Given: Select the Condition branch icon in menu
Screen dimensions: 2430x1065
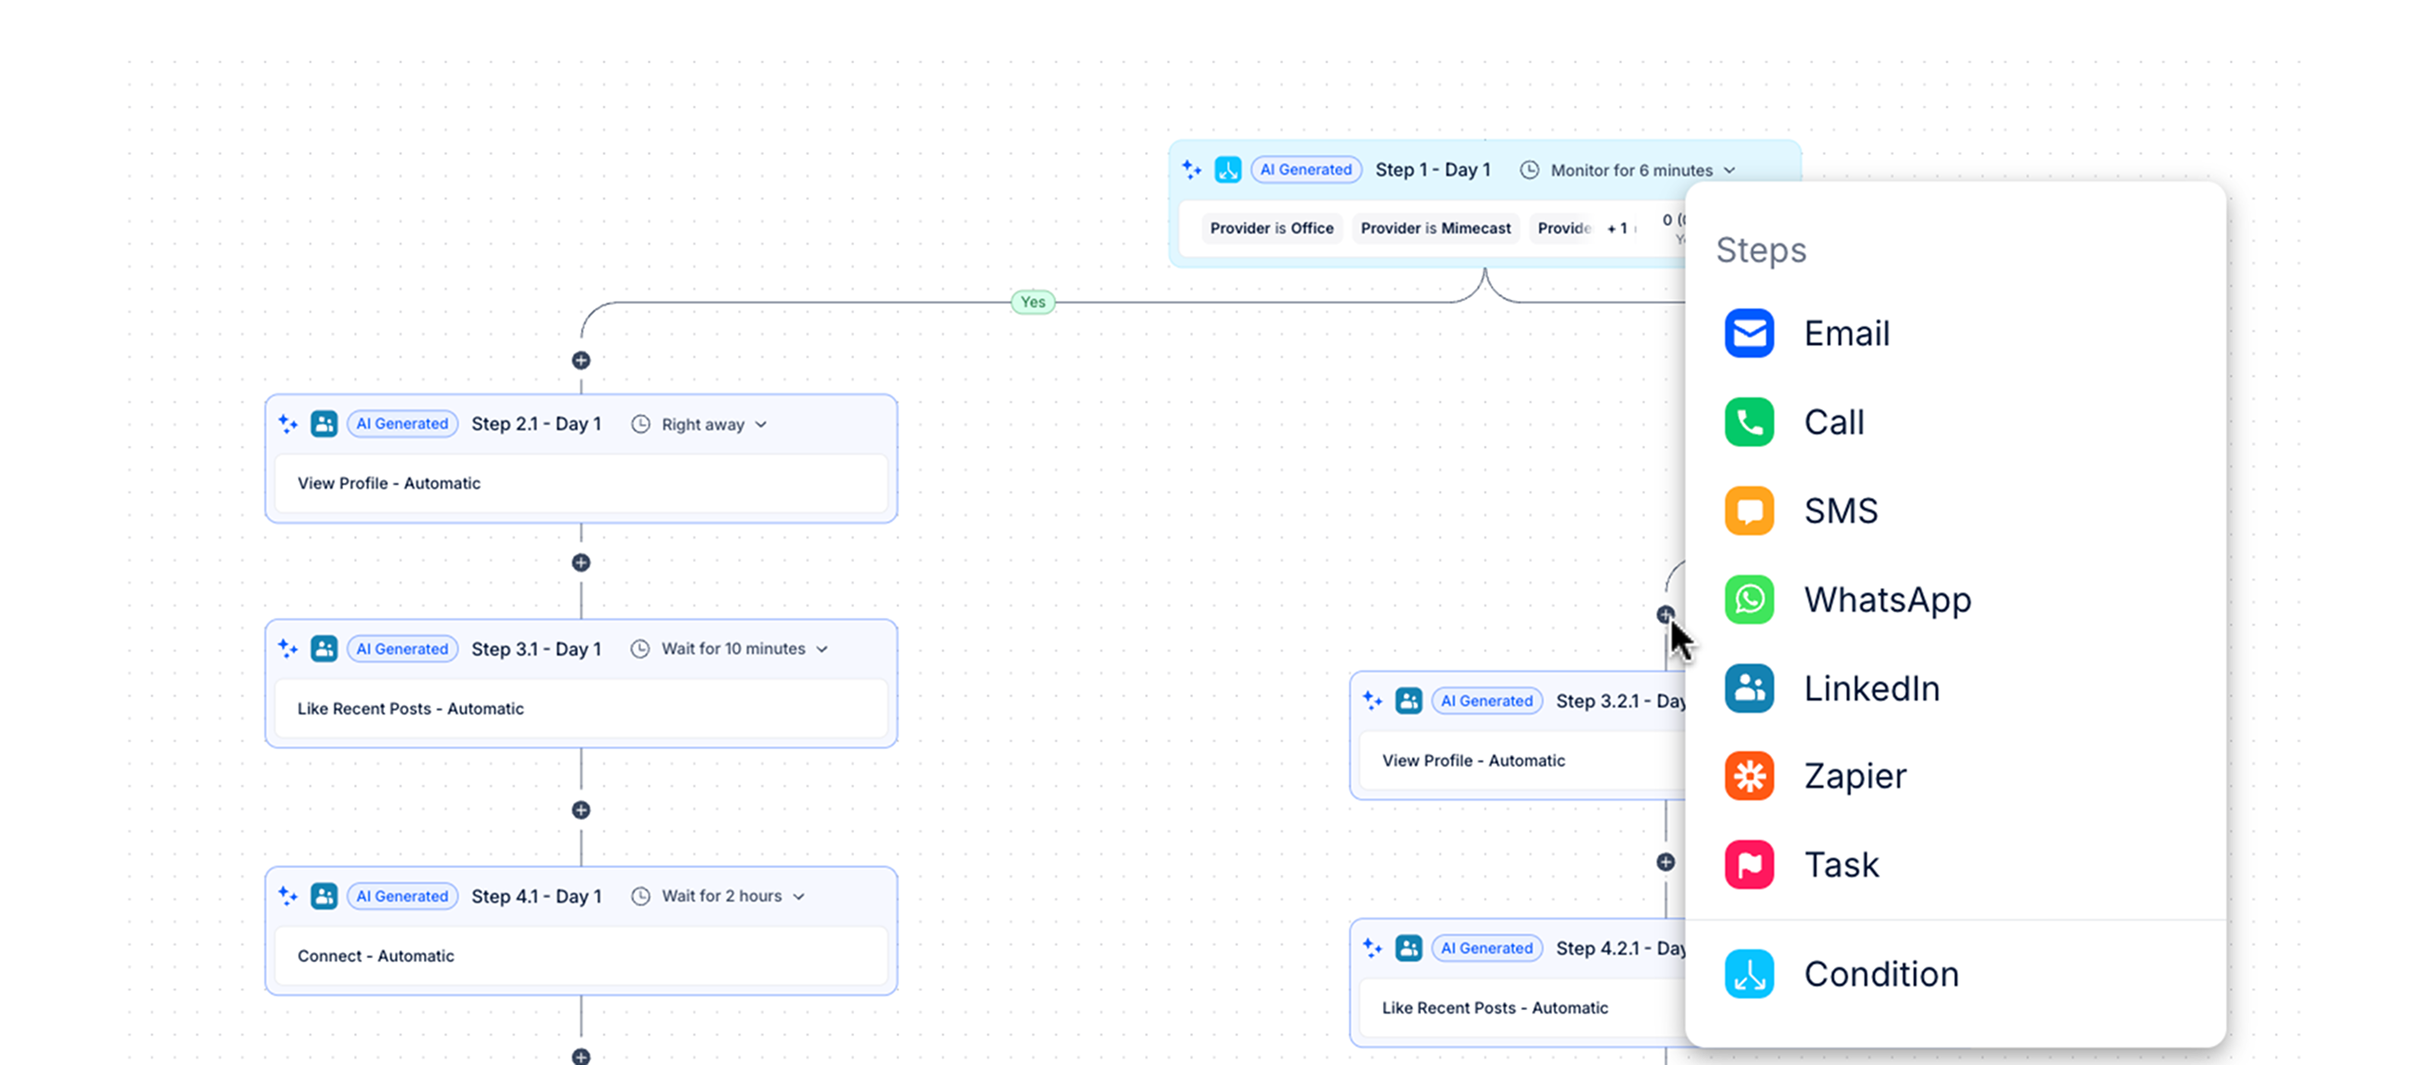Looking at the screenshot, I should (1749, 974).
